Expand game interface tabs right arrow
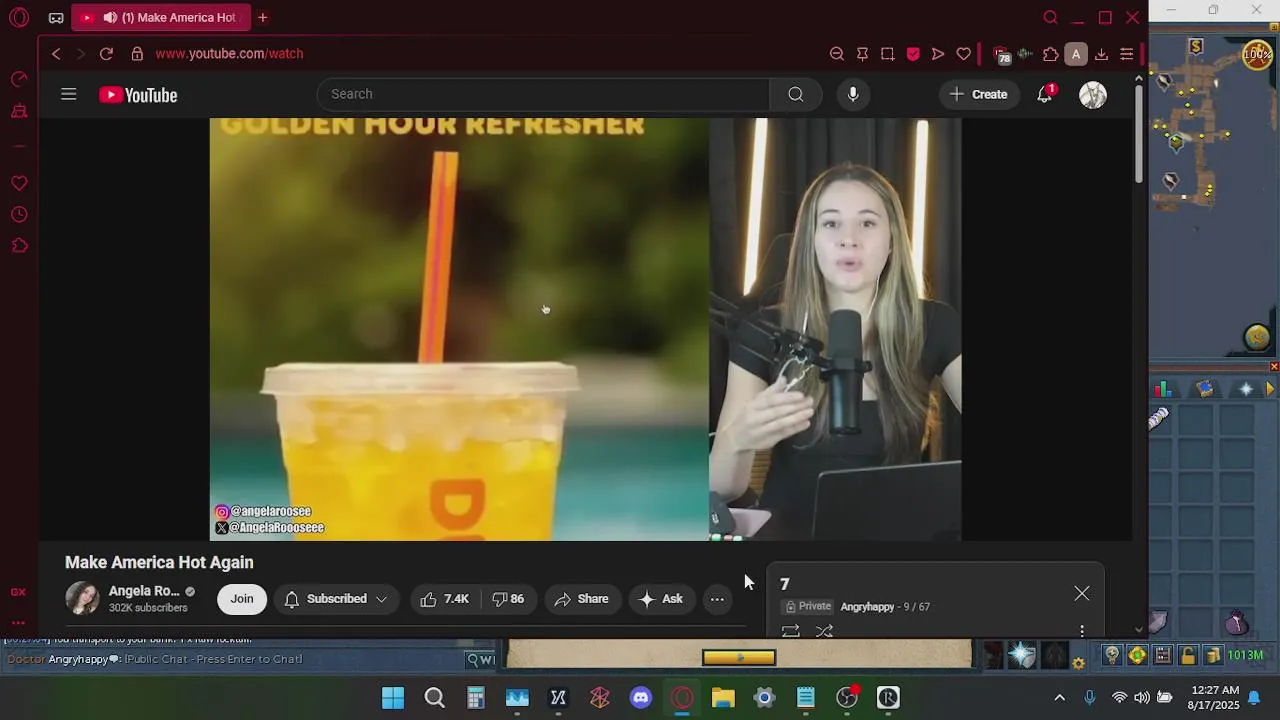 (1271, 389)
